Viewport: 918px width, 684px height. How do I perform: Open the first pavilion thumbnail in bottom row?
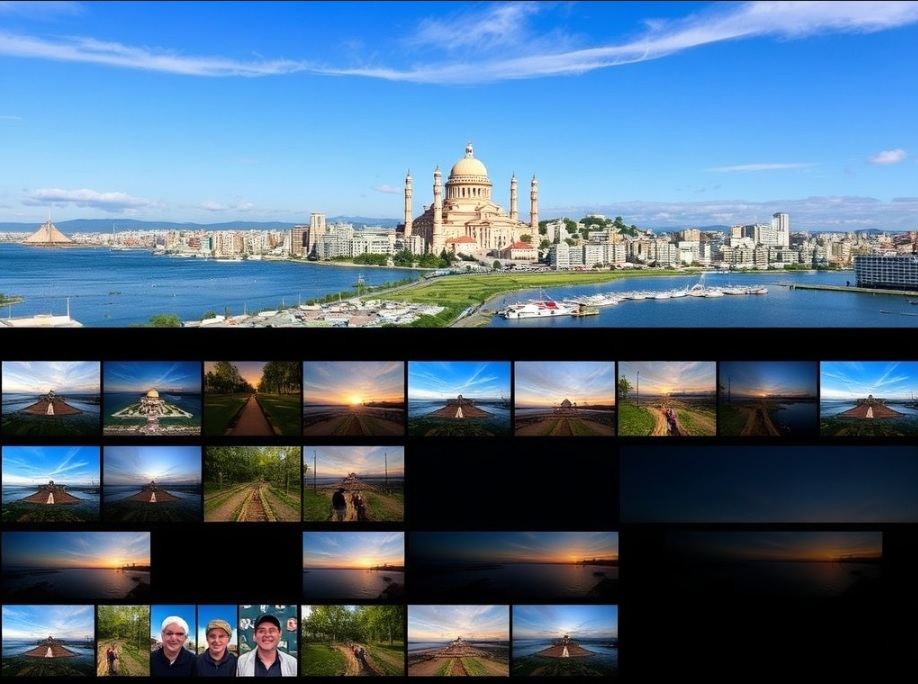(48, 640)
